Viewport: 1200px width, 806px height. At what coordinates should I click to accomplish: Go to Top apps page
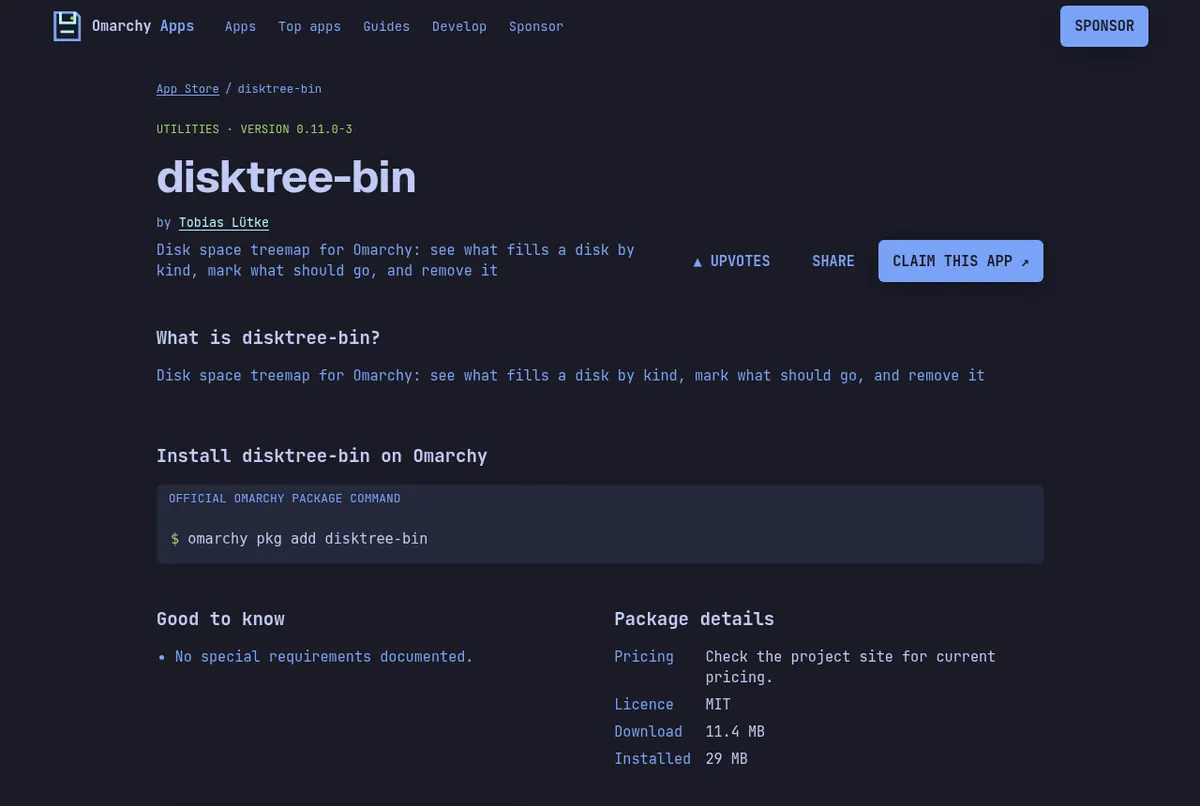click(310, 27)
